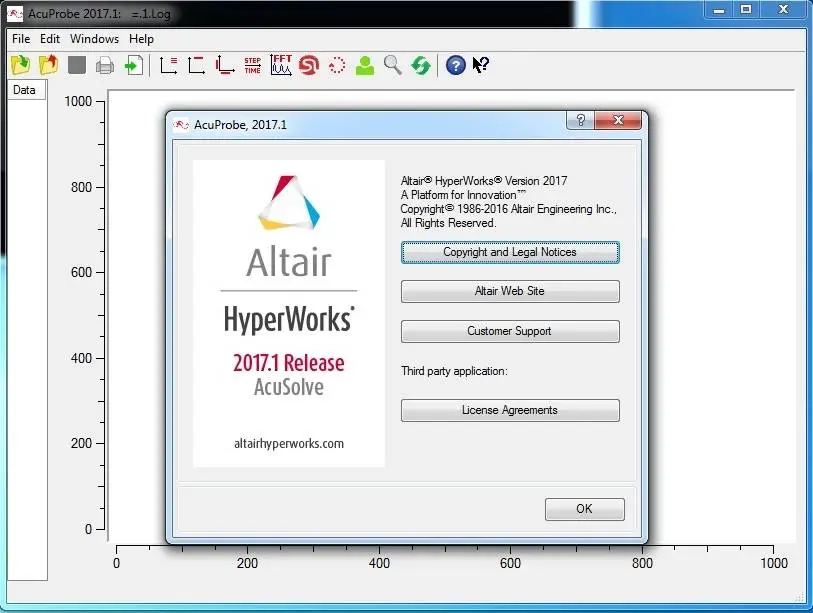Minimize the AcuProbe main window

pyautogui.click(x=719, y=9)
